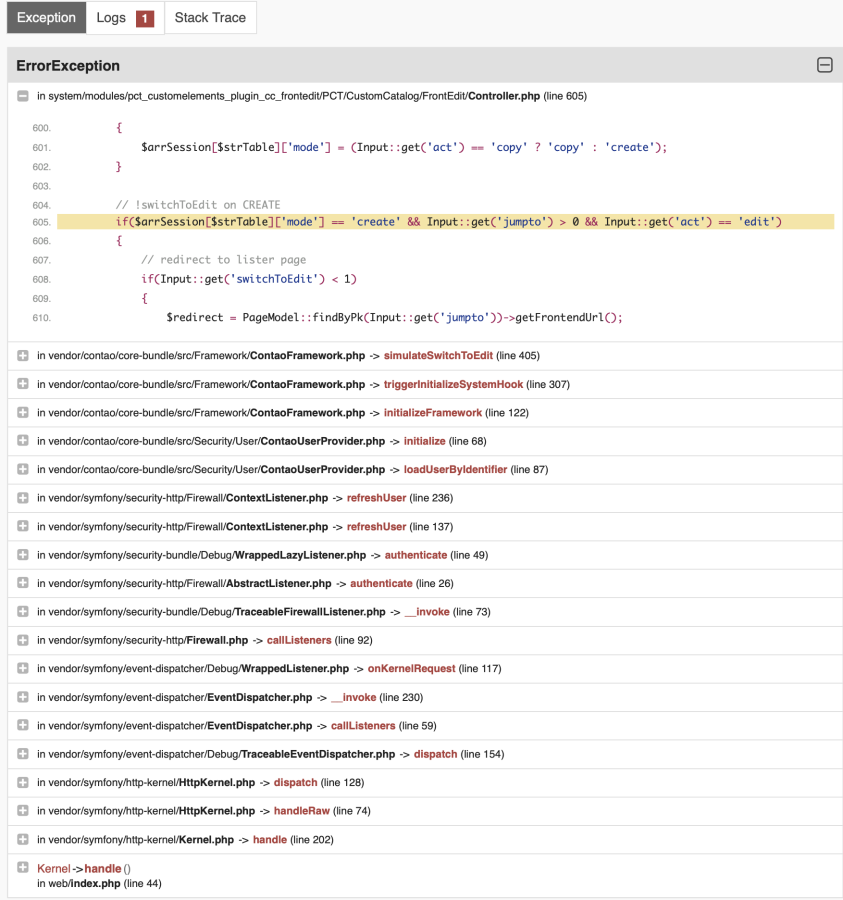Select the Exception tab

pyautogui.click(x=46, y=18)
